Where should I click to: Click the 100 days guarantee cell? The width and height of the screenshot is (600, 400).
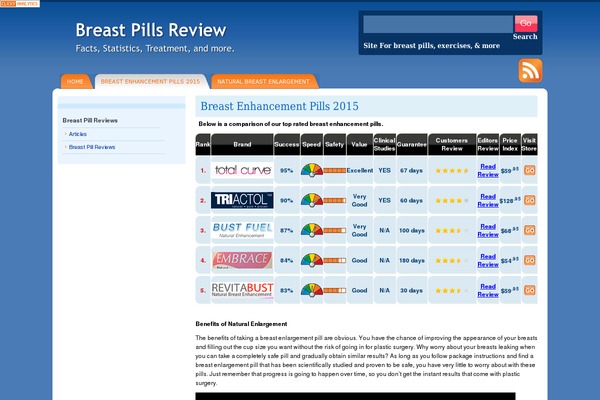click(x=412, y=230)
